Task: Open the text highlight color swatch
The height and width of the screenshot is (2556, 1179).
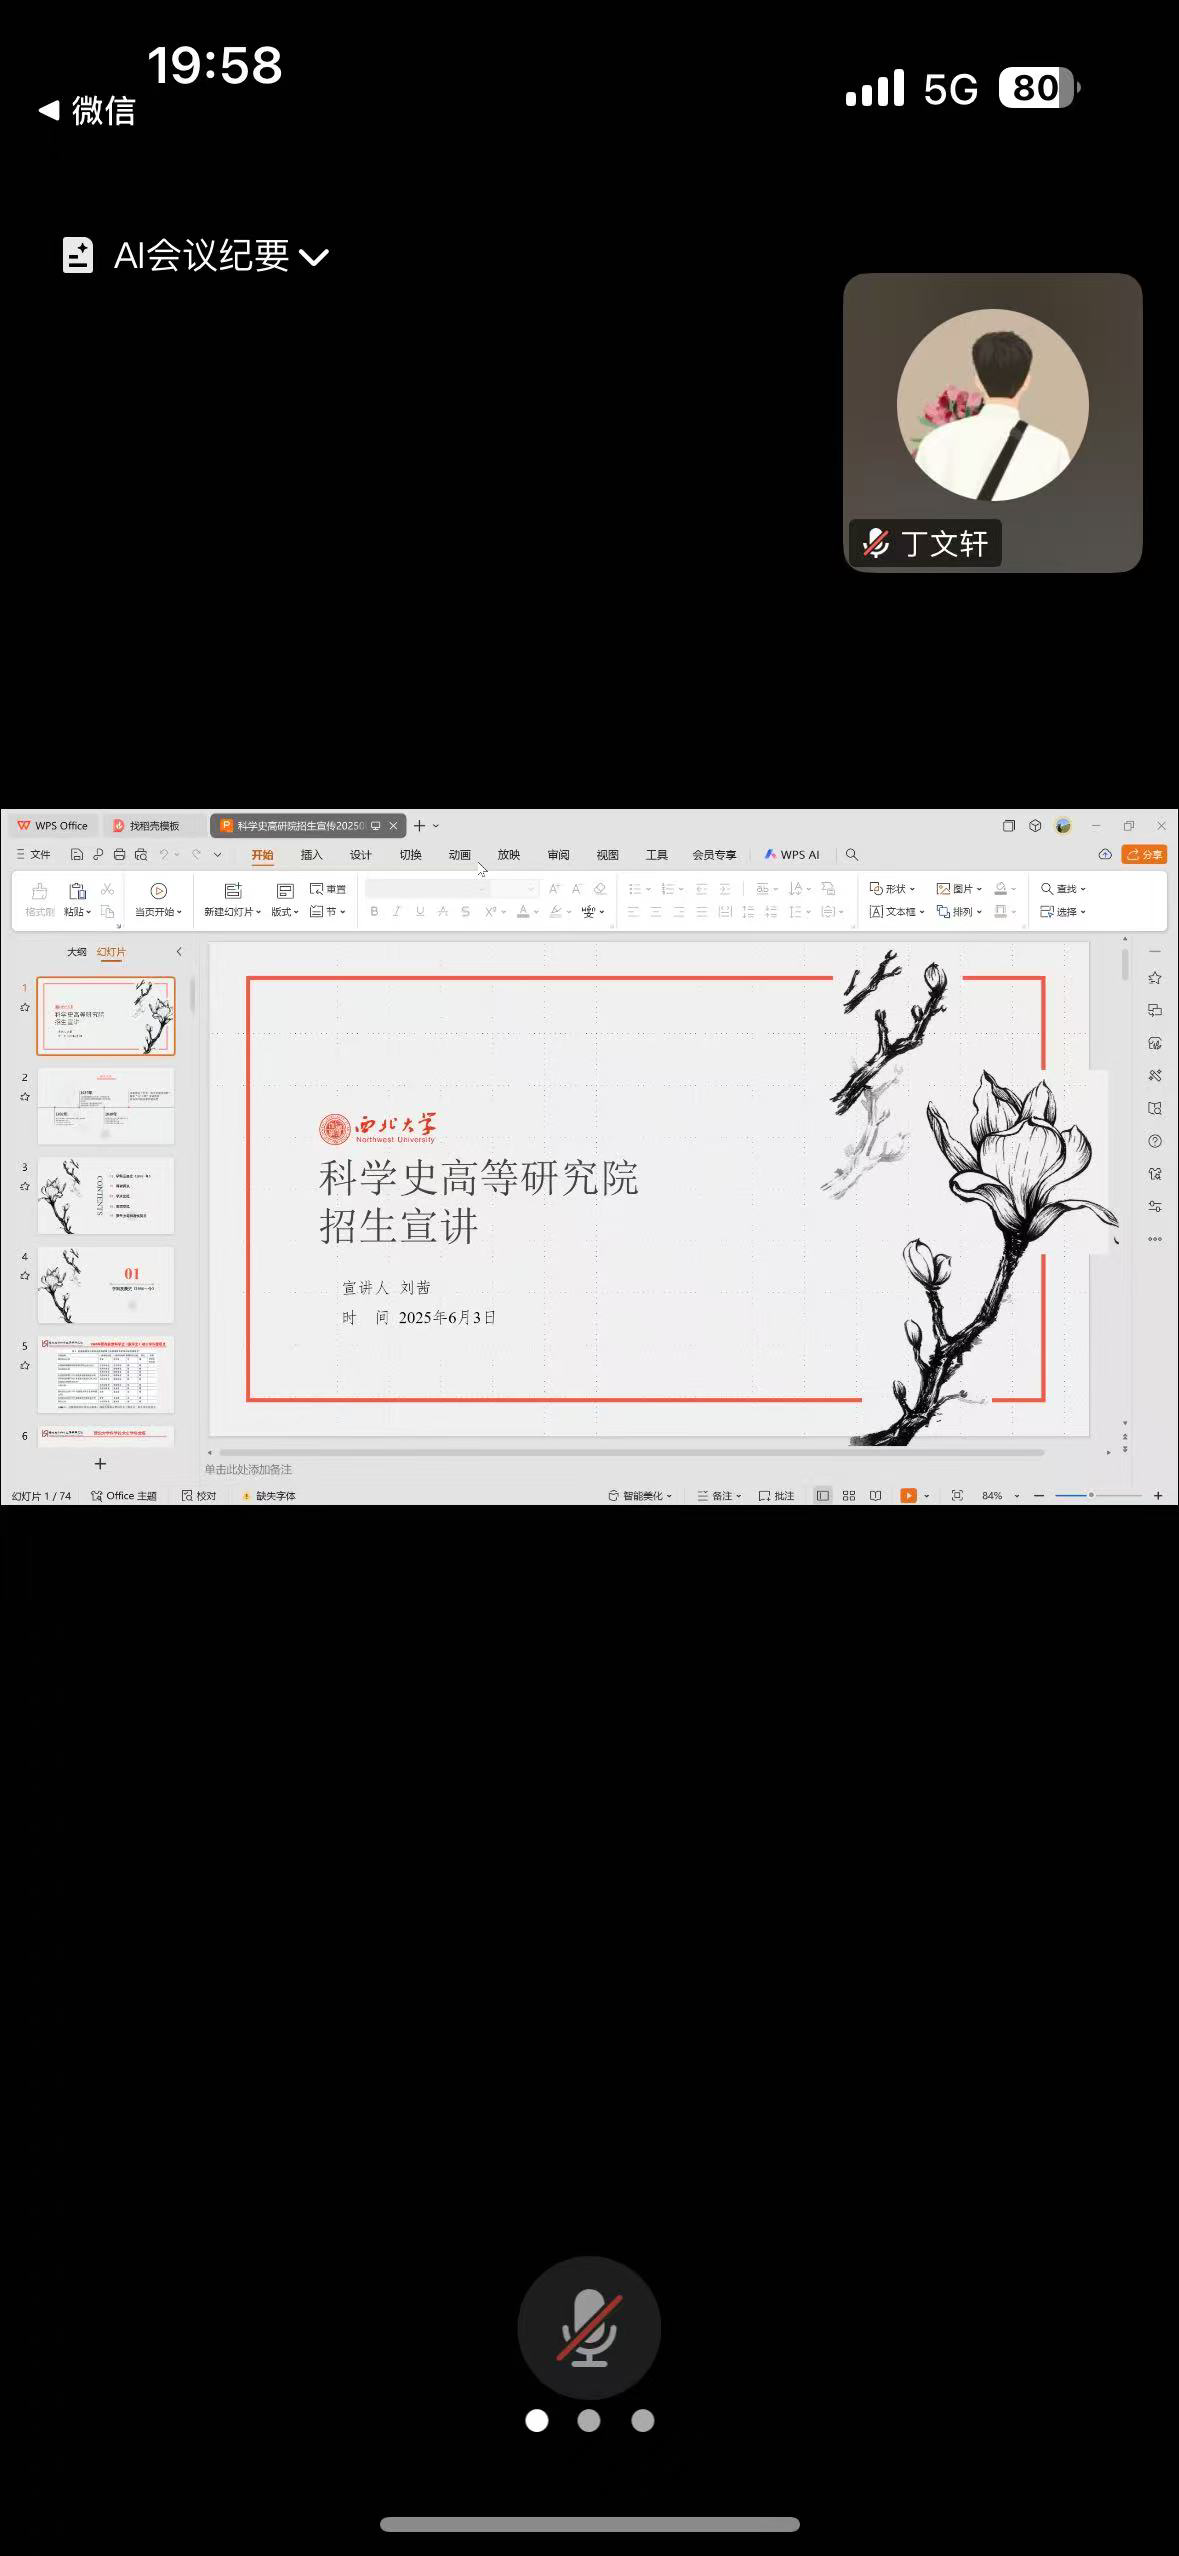Action: coord(556,912)
